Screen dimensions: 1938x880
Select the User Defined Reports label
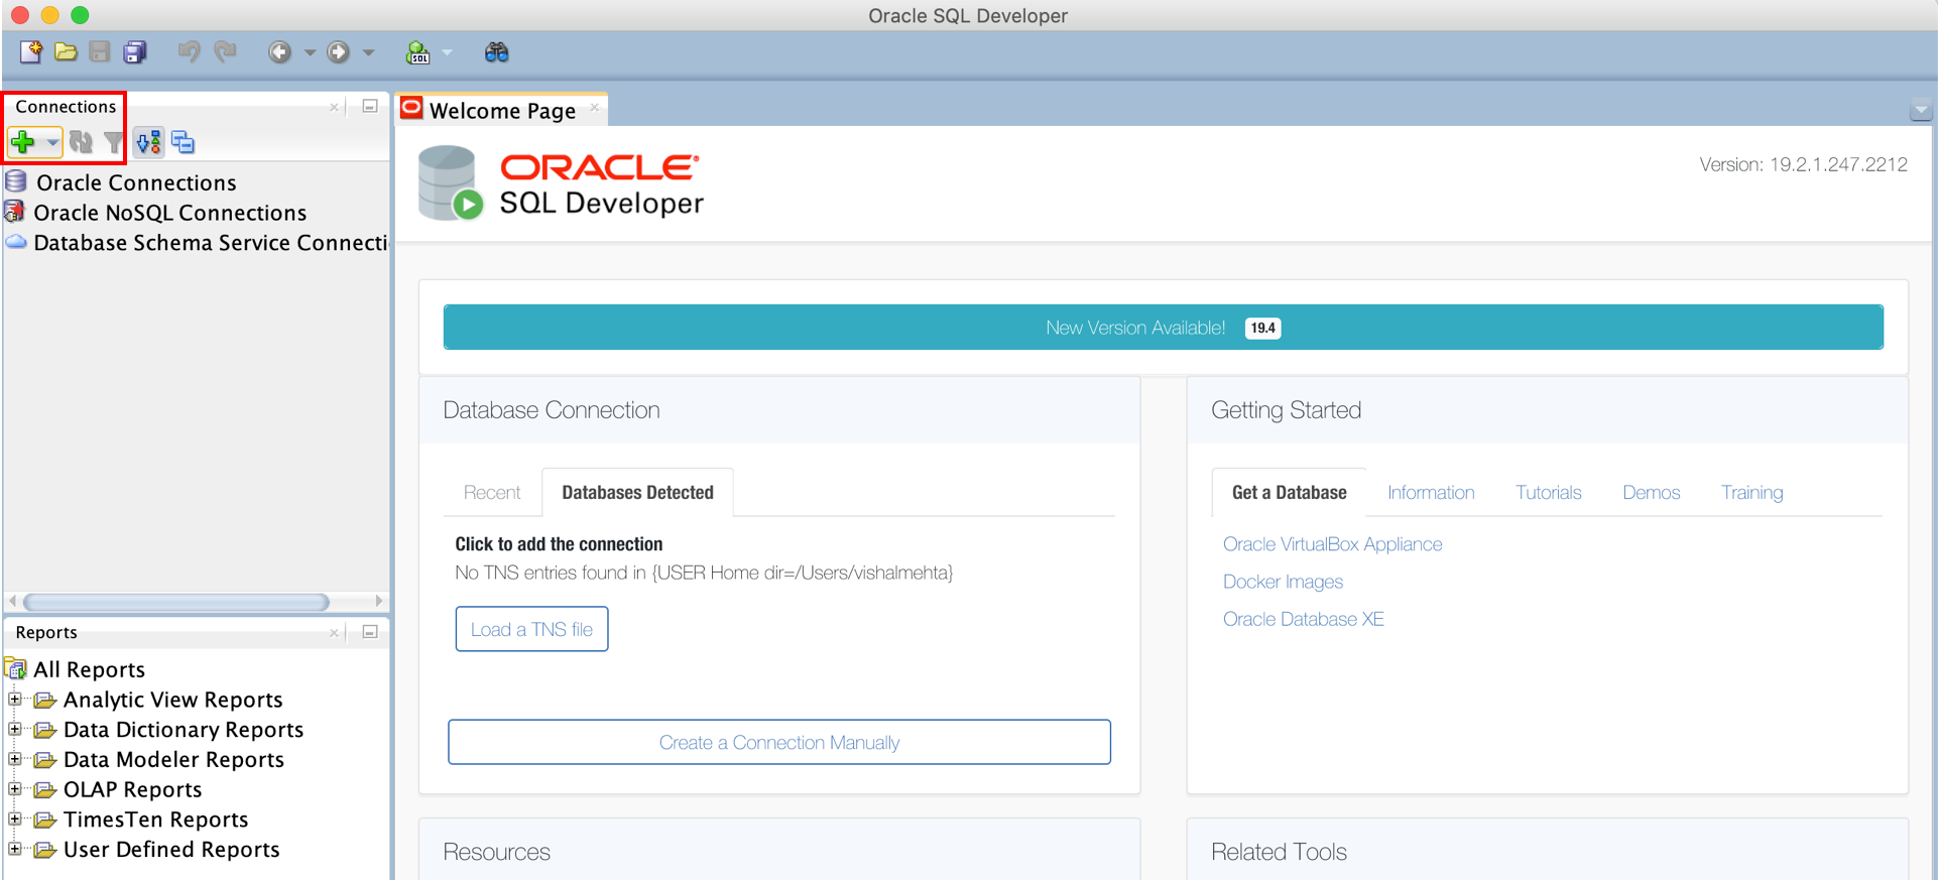(x=171, y=850)
